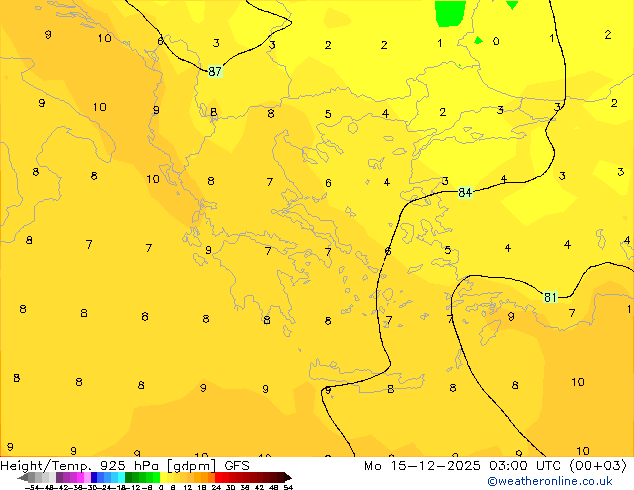
Task: Click the (00+03) forecast offset text
Action: point(598,466)
